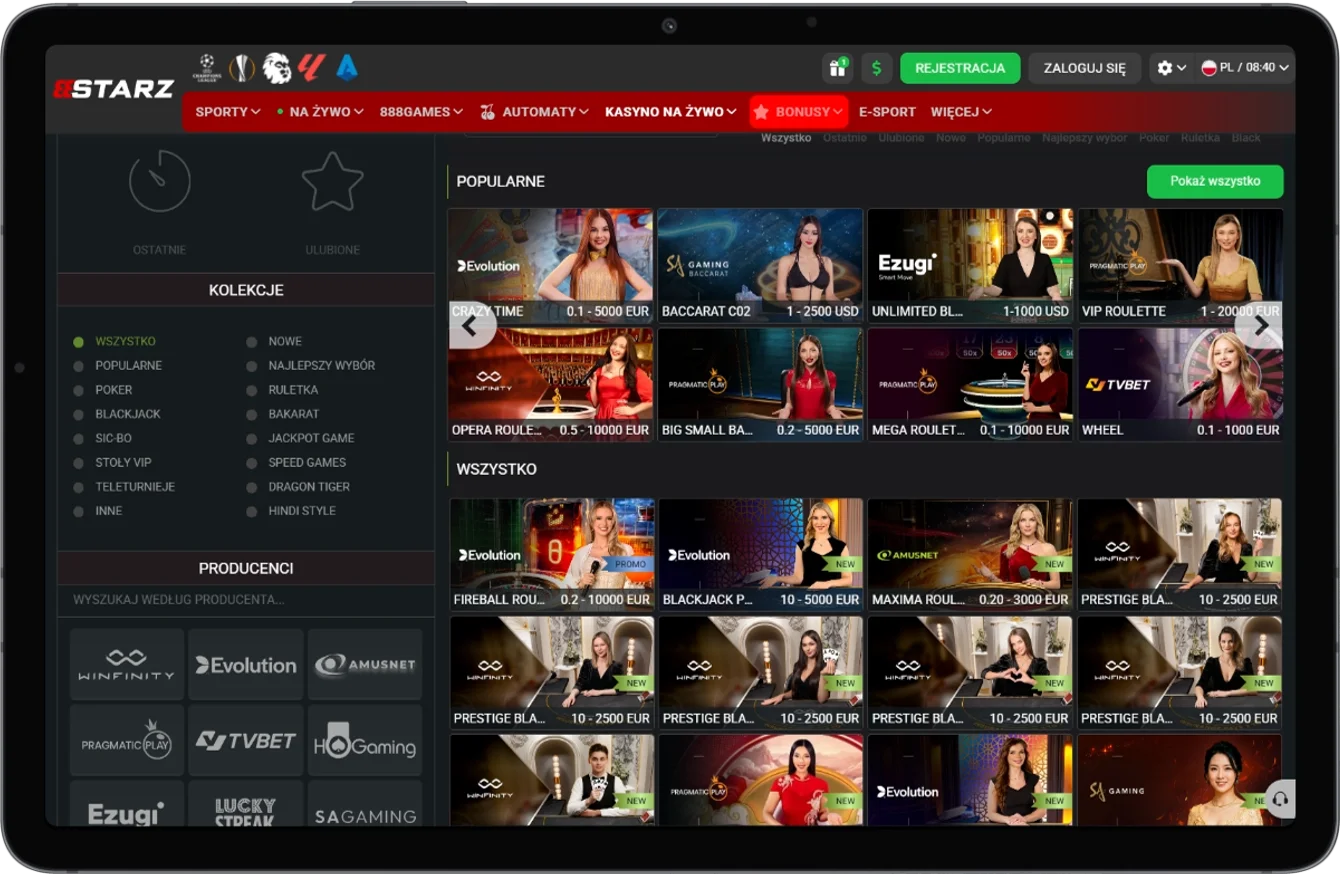Screen dimensions: 1340x874
Task: Click the carousel left arrow
Action: coord(472,325)
